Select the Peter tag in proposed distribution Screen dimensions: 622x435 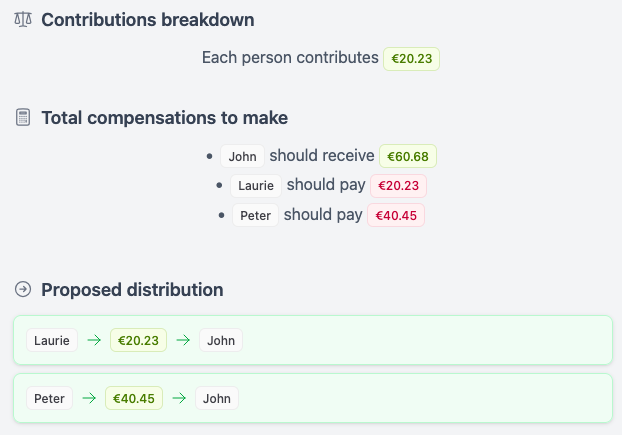(49, 398)
